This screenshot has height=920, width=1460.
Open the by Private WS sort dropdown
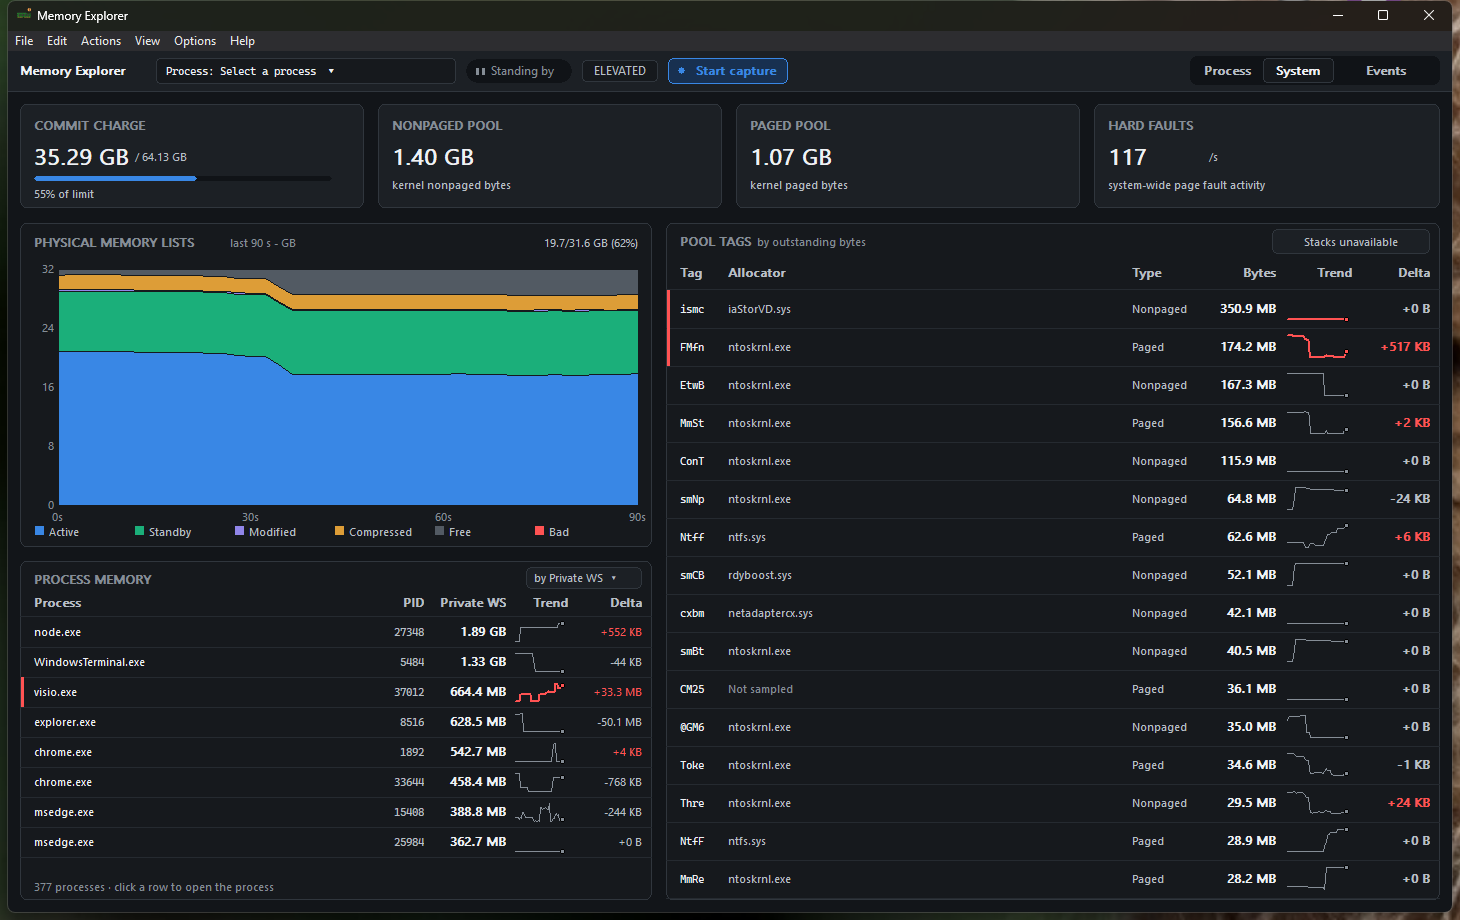(583, 578)
